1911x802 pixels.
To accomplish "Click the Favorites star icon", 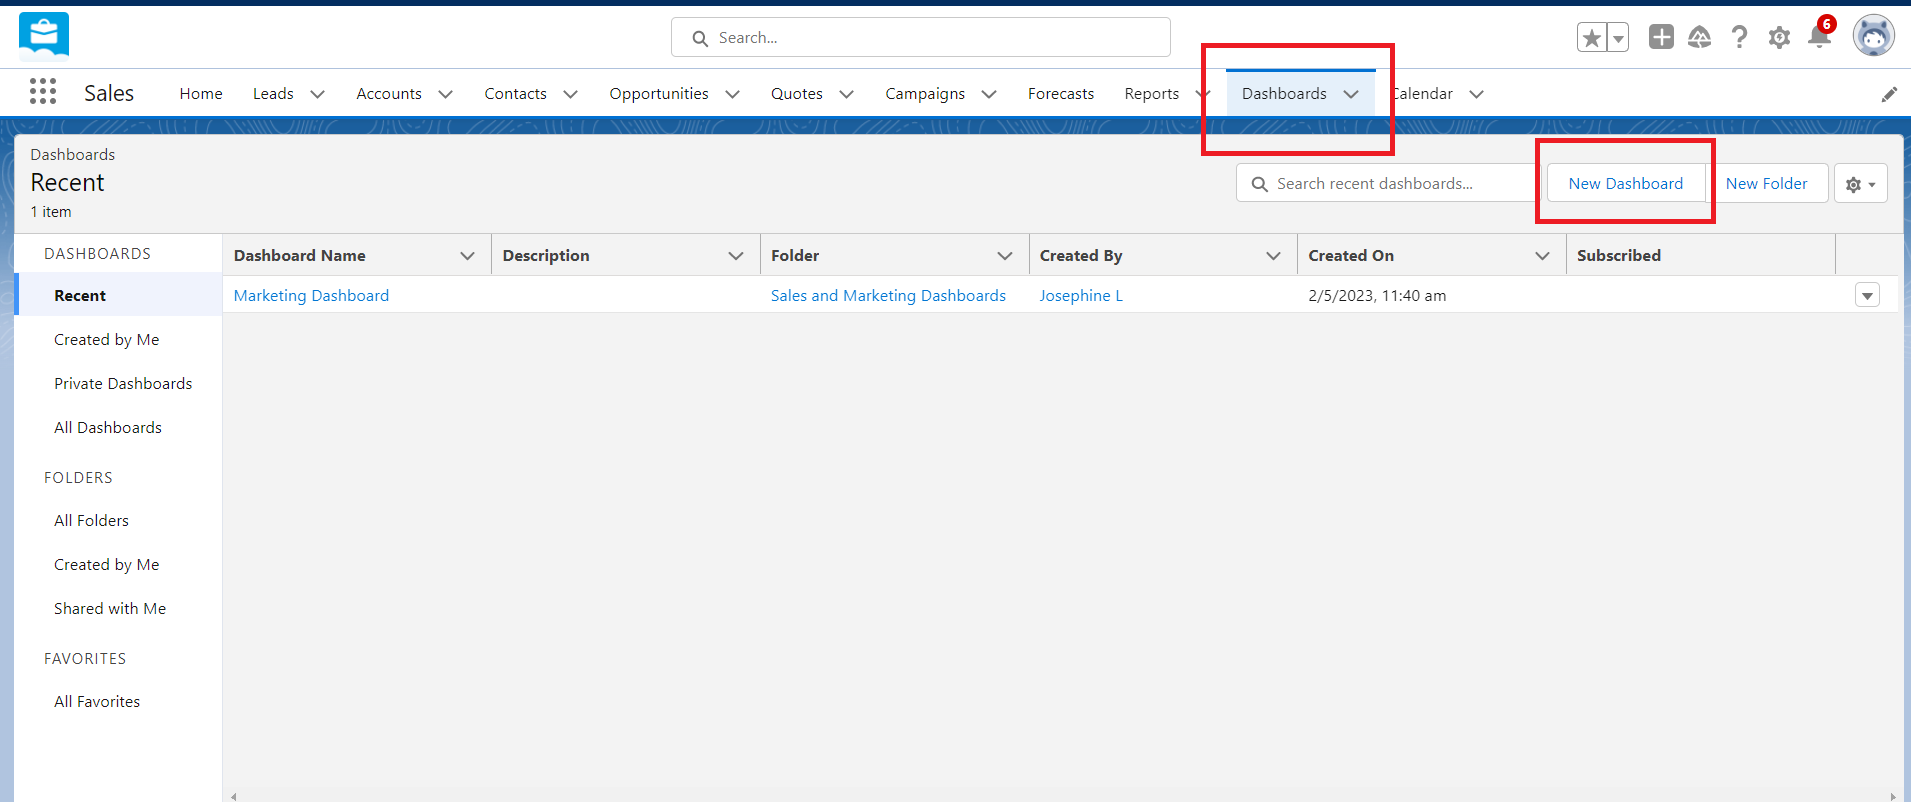I will click(x=1591, y=38).
